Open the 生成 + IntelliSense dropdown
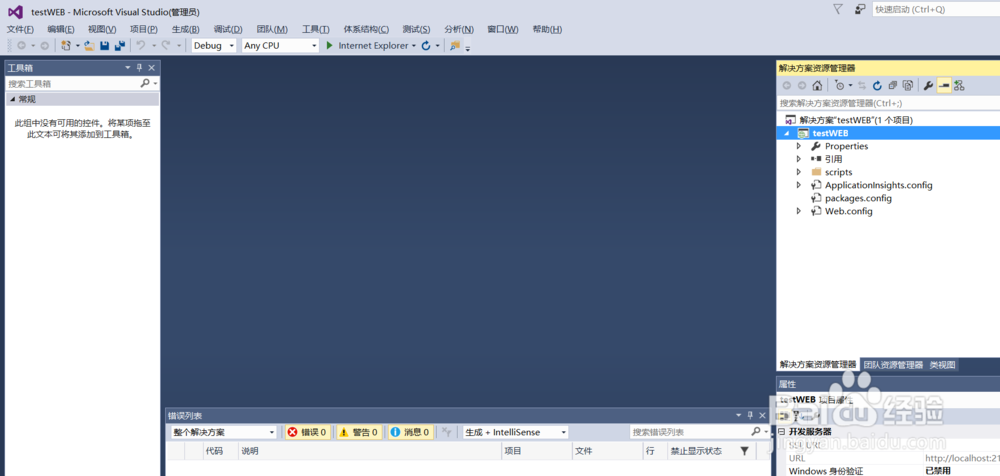Image resolution: width=1000 pixels, height=476 pixels. (x=516, y=432)
